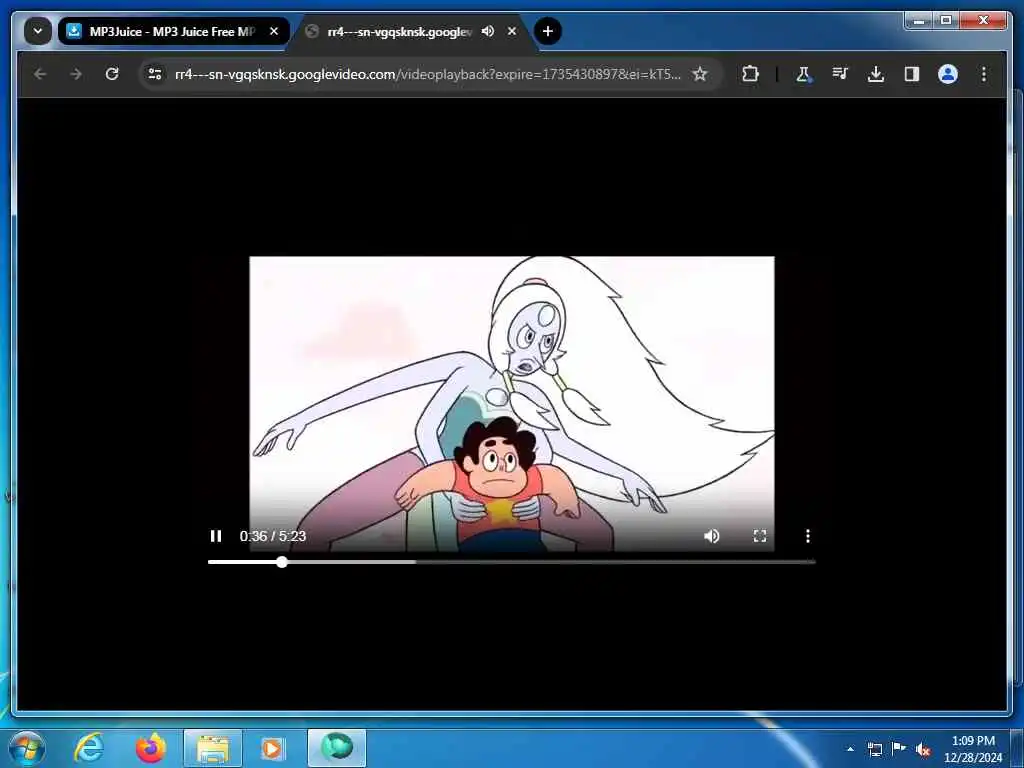Image resolution: width=1024 pixels, height=768 pixels.
Task: Go forward to the next page
Action: tap(76, 74)
